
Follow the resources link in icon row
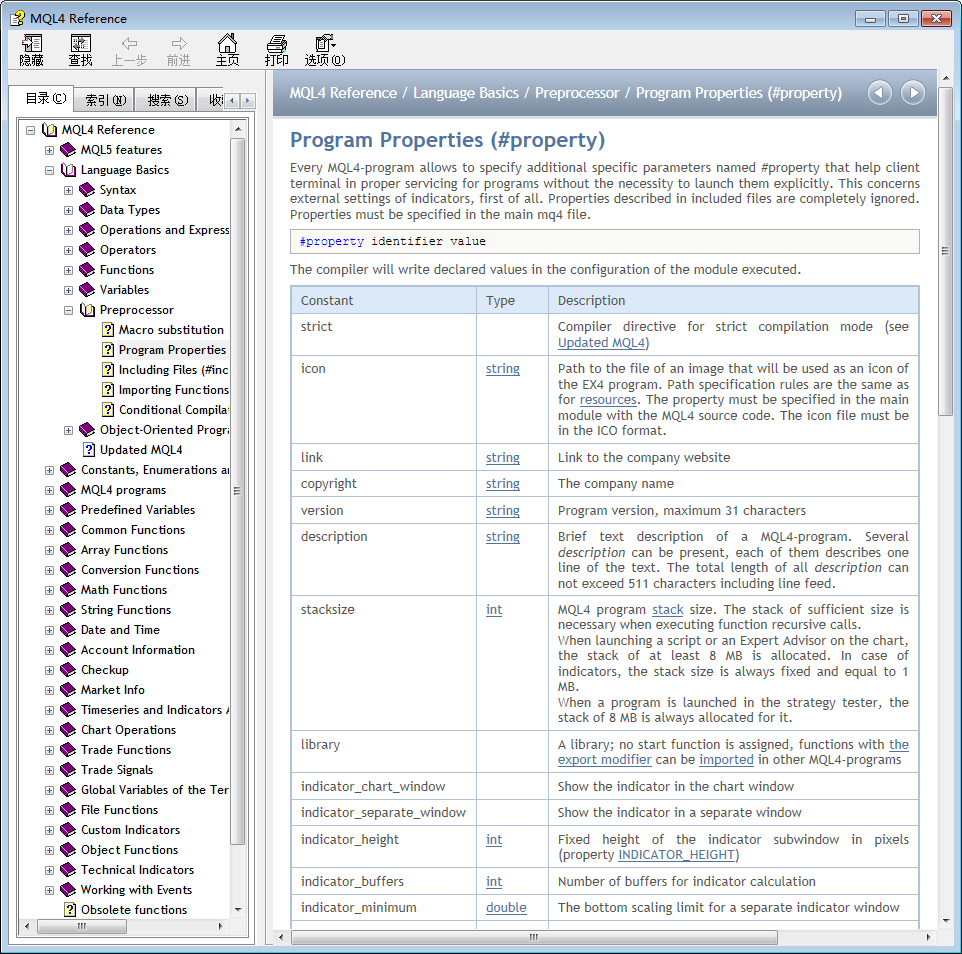[608, 400]
